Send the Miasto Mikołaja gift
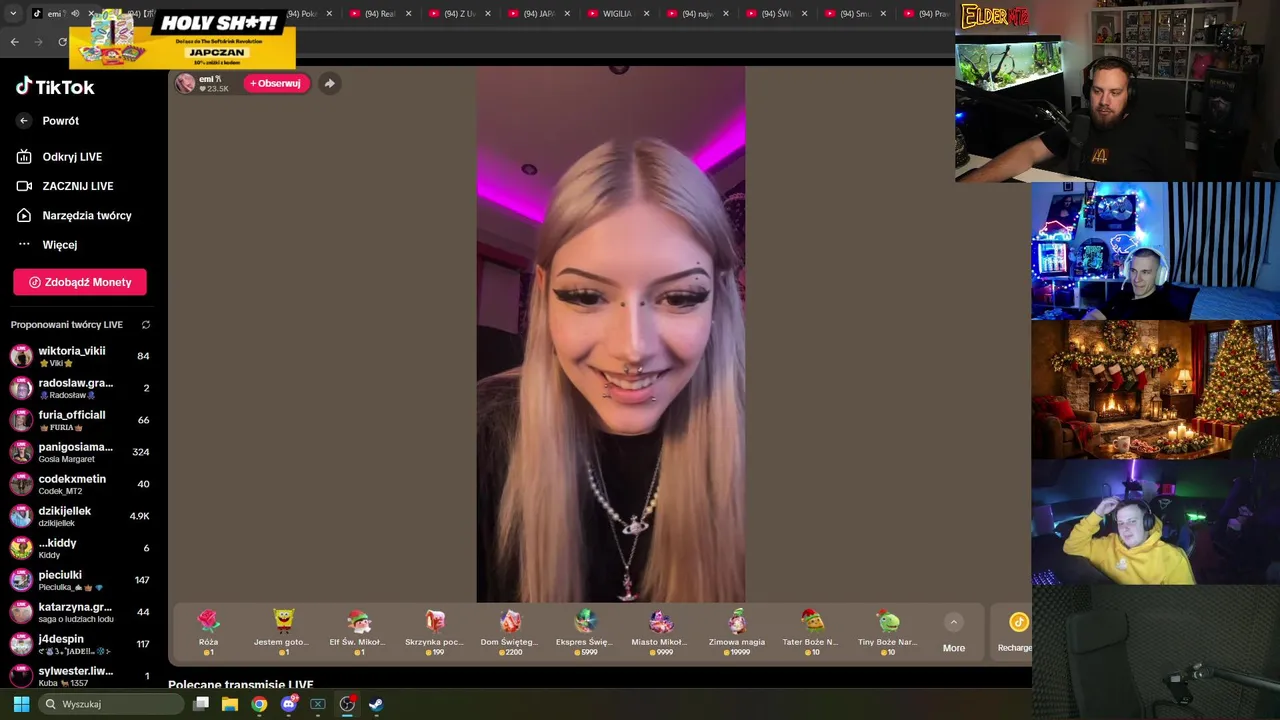 pos(660,632)
